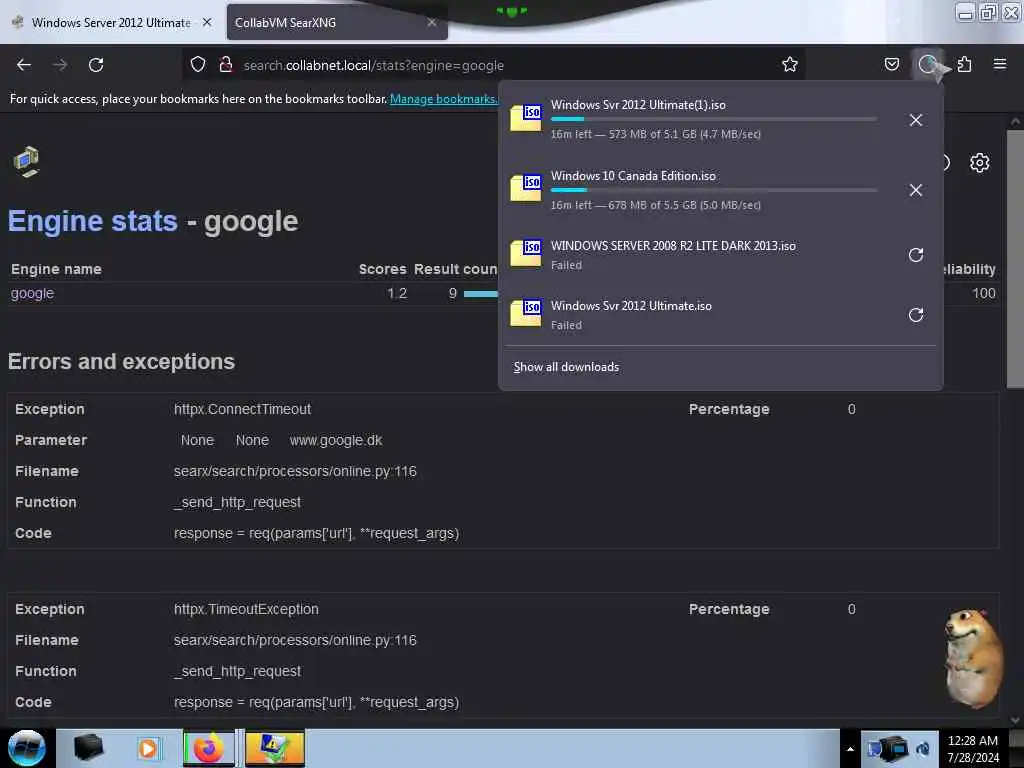Viewport: 1024px width, 768px height.
Task: Click the taskbar clock showing 12:28 AM
Action: point(972,749)
